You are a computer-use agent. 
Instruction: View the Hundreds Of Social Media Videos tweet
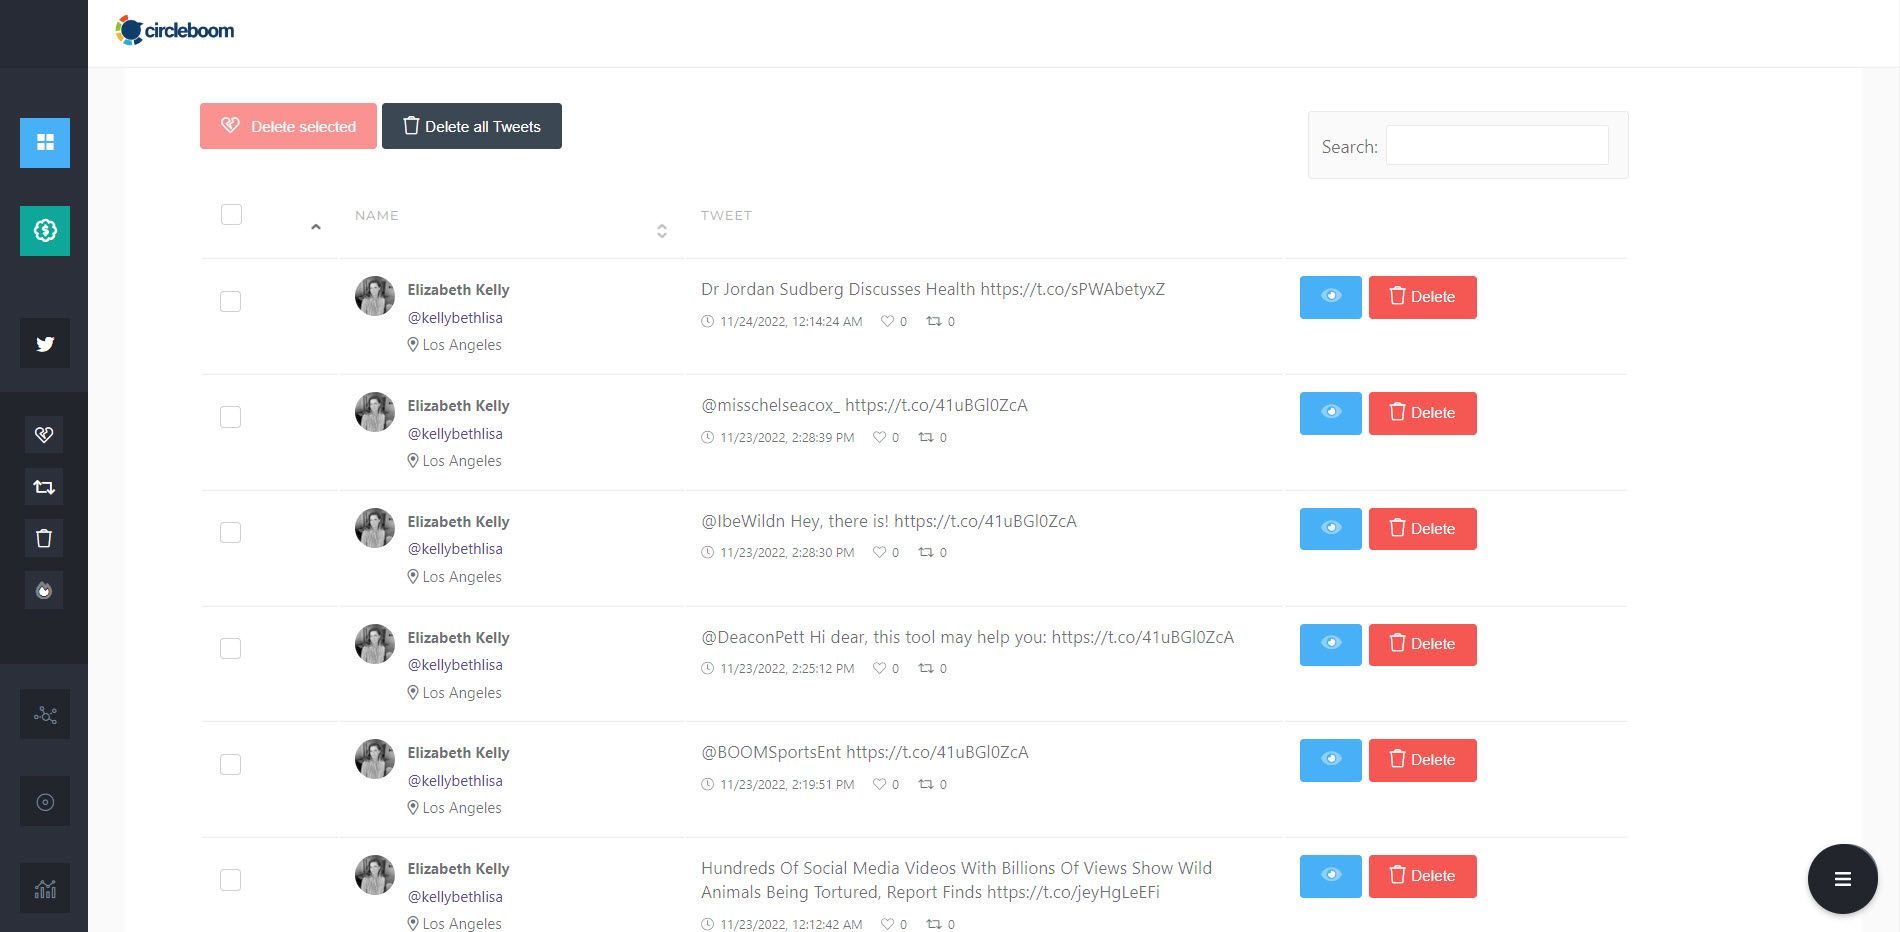(1330, 876)
